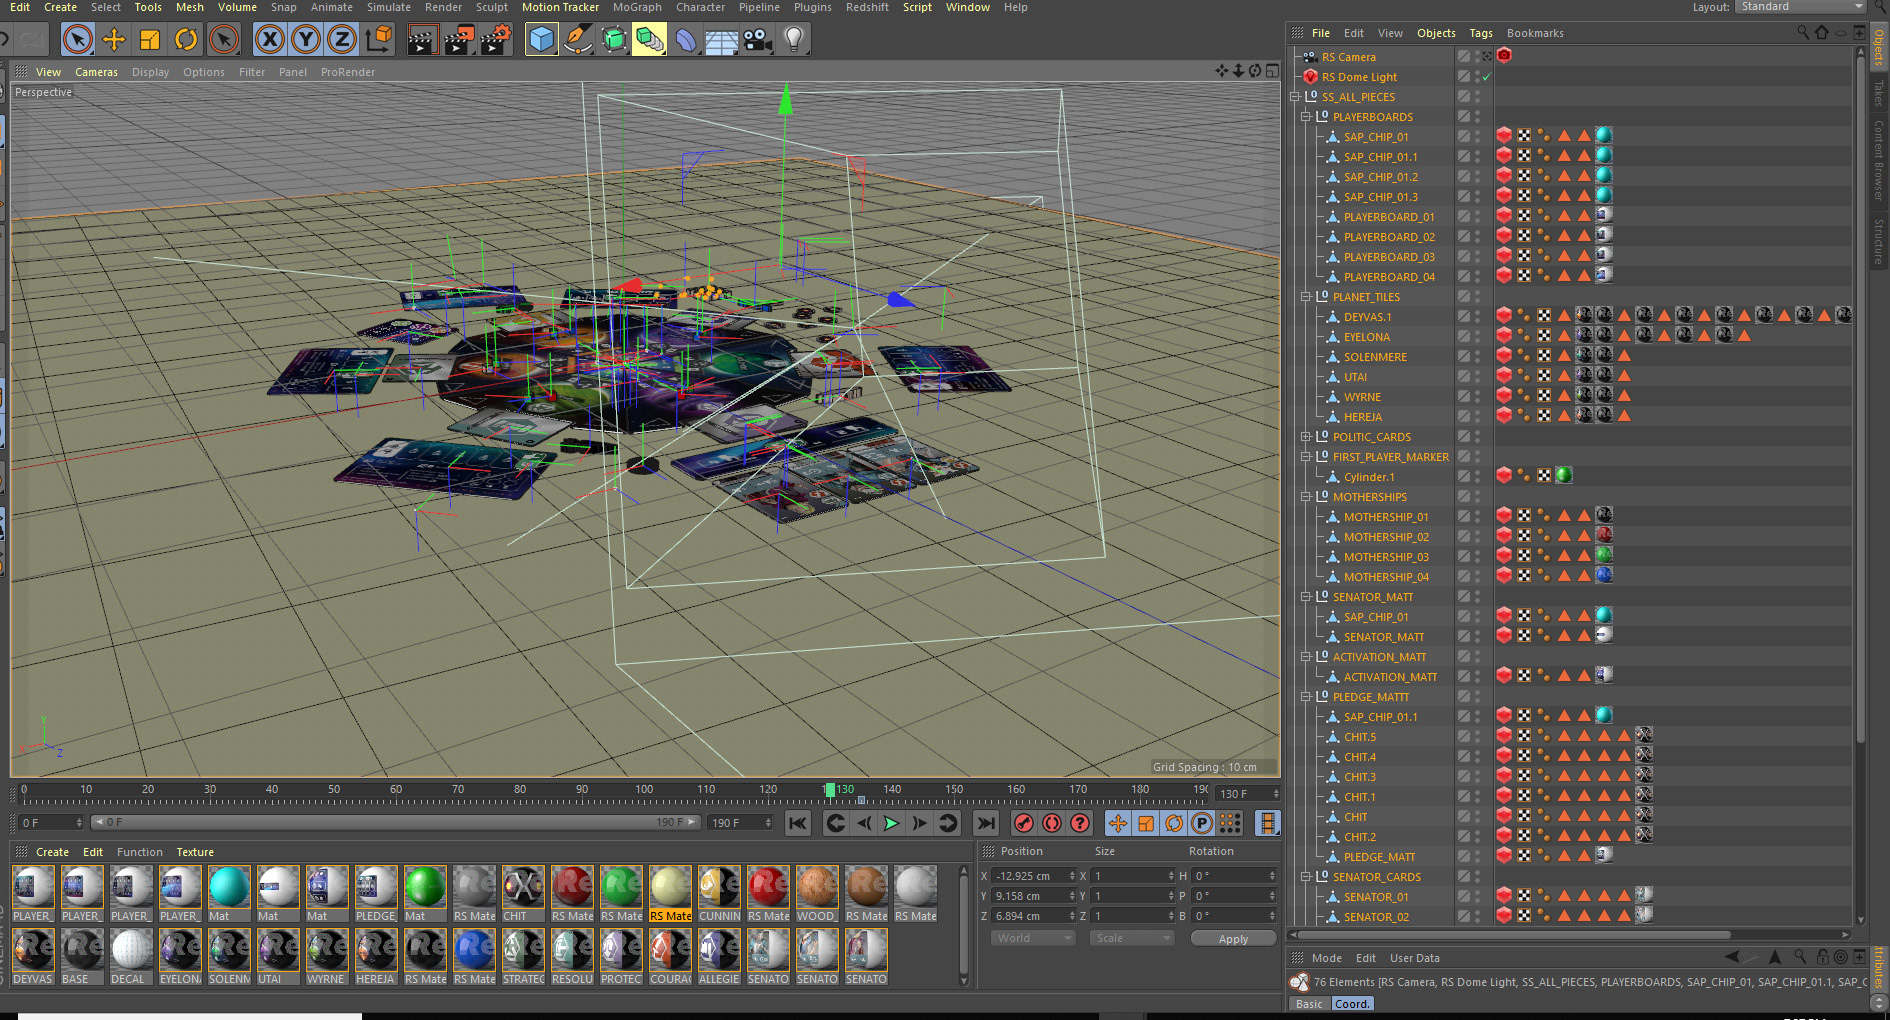
Task: Open the World coordinate dropdown
Action: tap(1033, 938)
